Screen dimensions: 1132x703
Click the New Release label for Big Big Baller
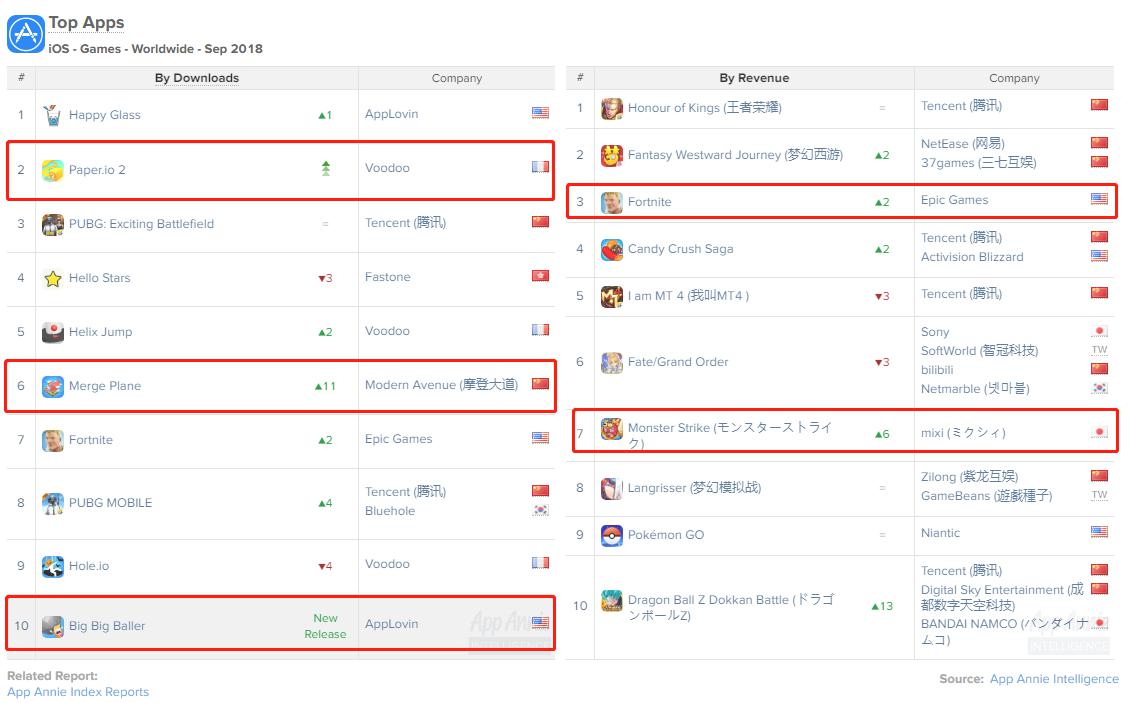click(325, 624)
